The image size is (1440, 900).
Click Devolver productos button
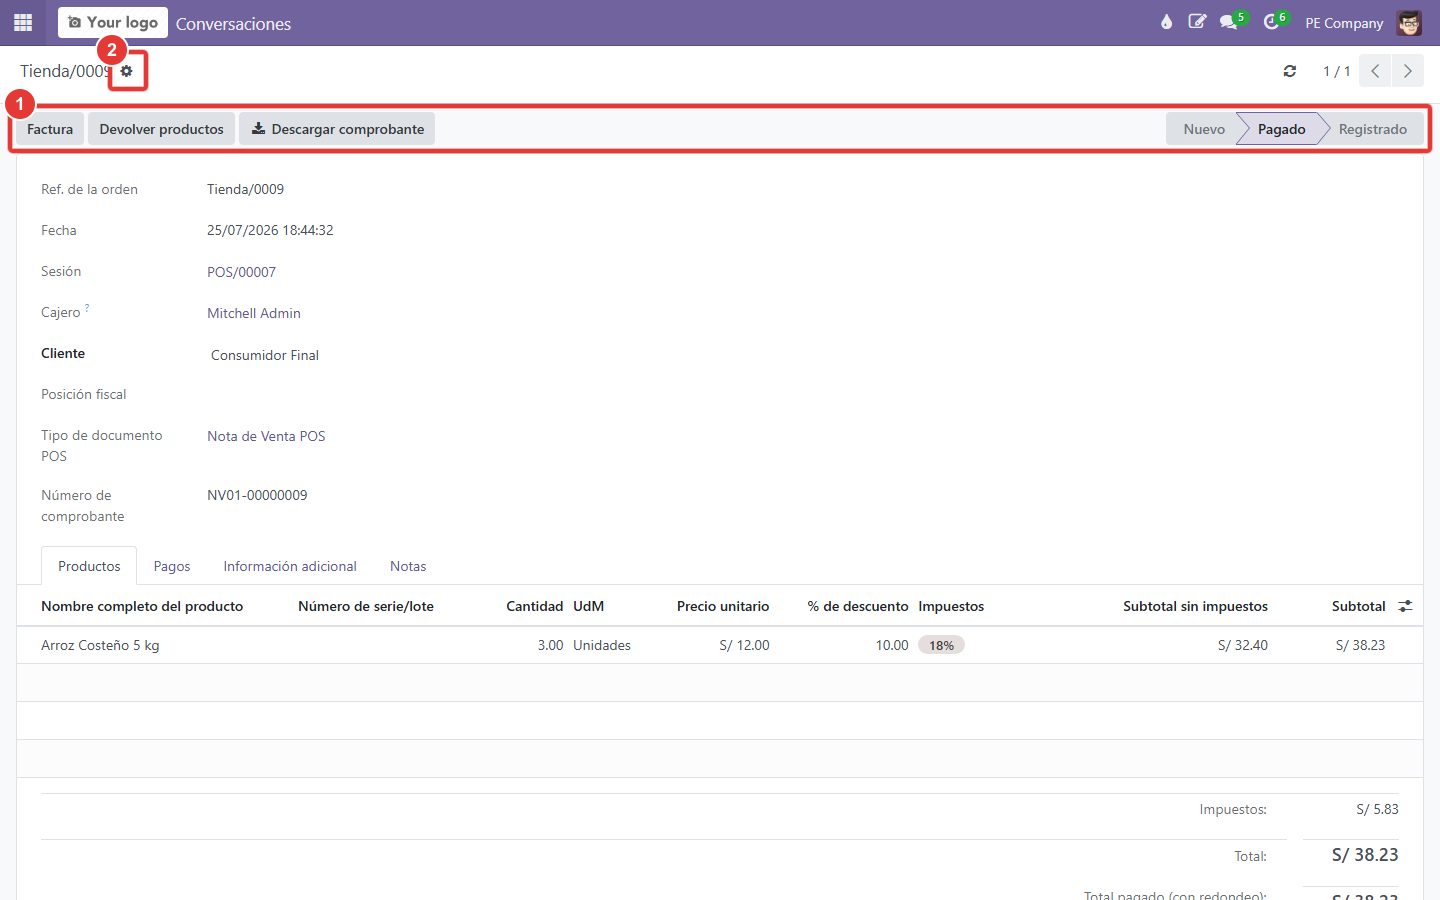162,129
